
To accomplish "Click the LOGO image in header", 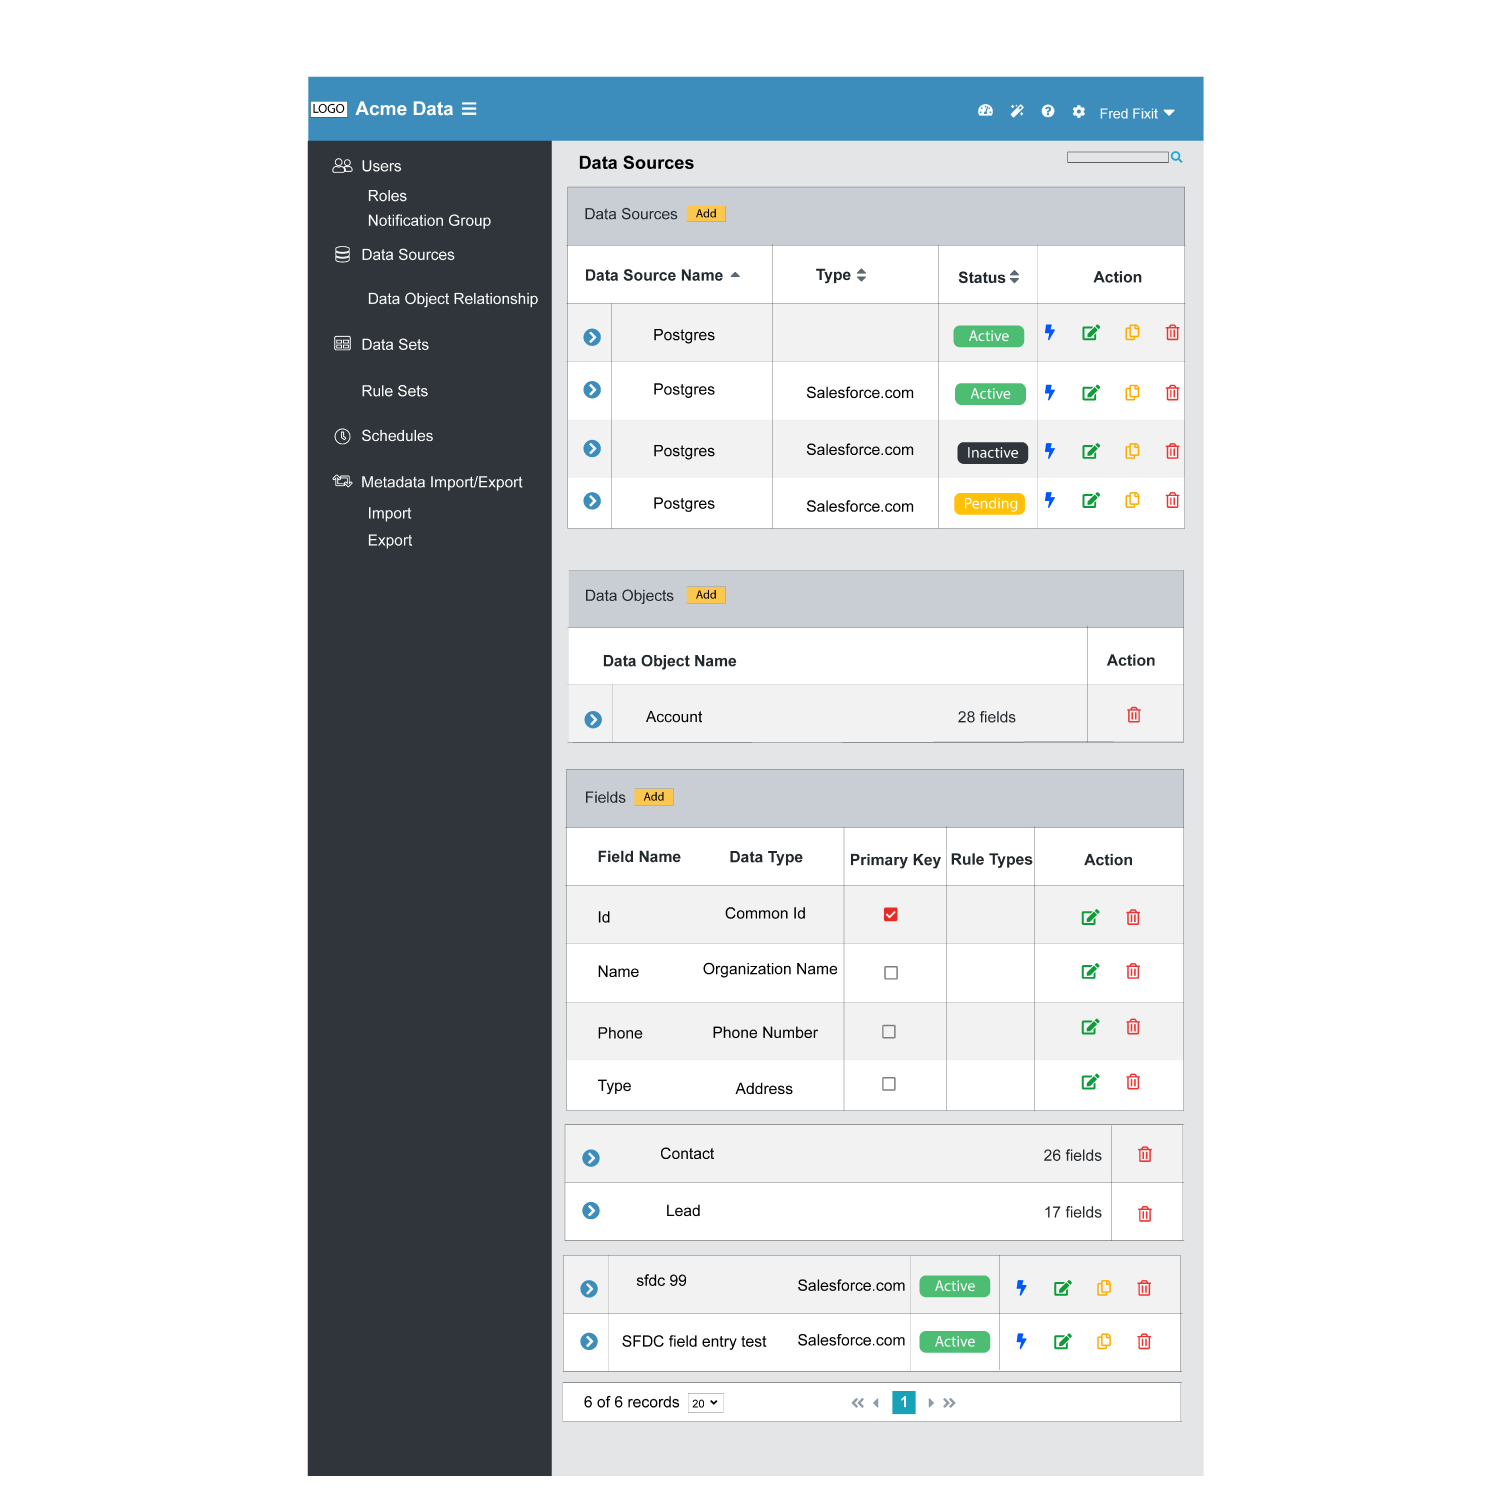I will coord(328,109).
